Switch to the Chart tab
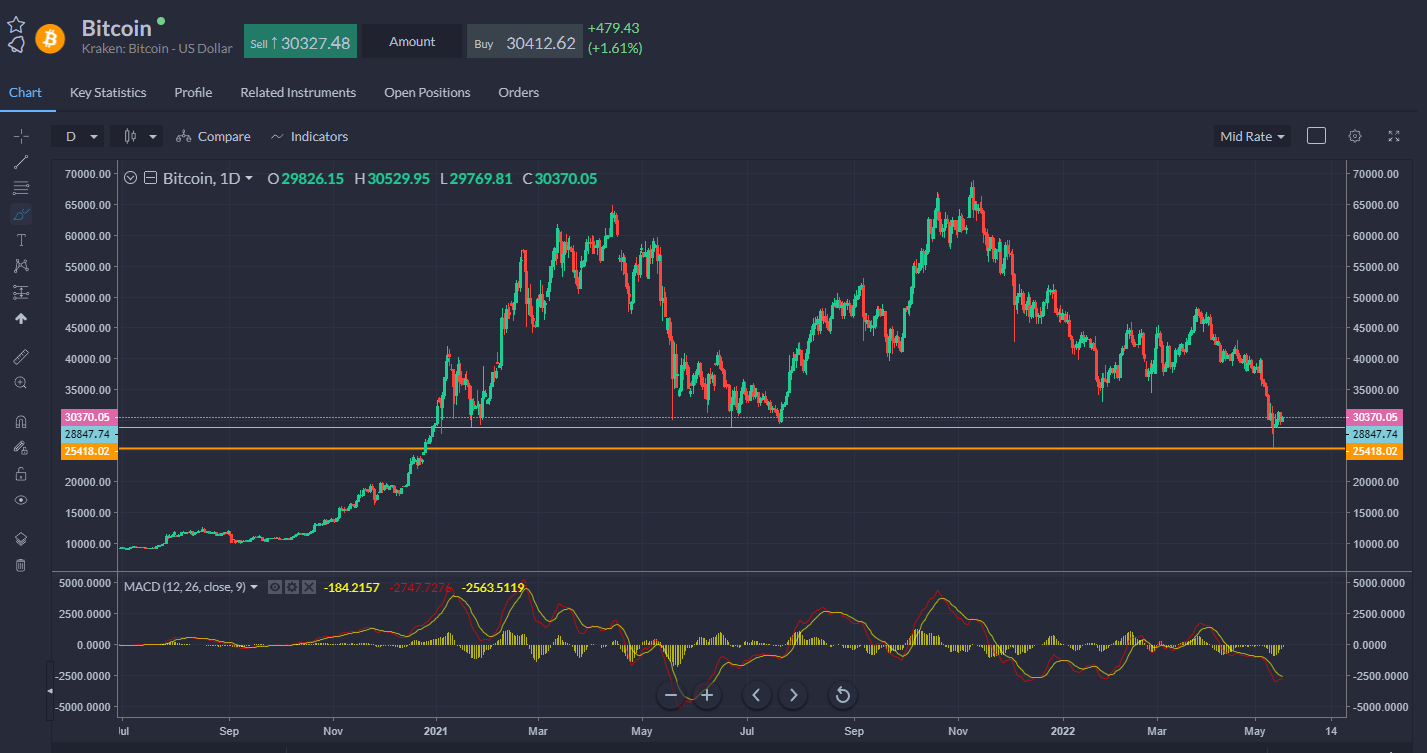This screenshot has height=753, width=1427. tap(25, 92)
